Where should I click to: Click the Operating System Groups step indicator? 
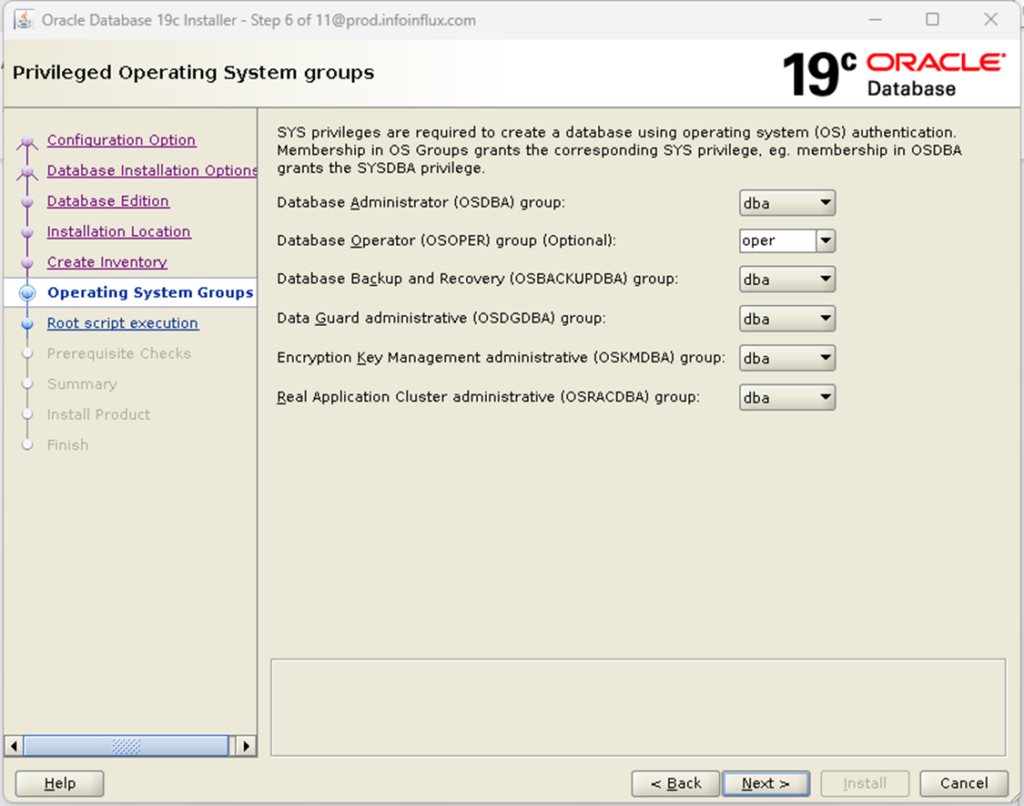[29, 292]
